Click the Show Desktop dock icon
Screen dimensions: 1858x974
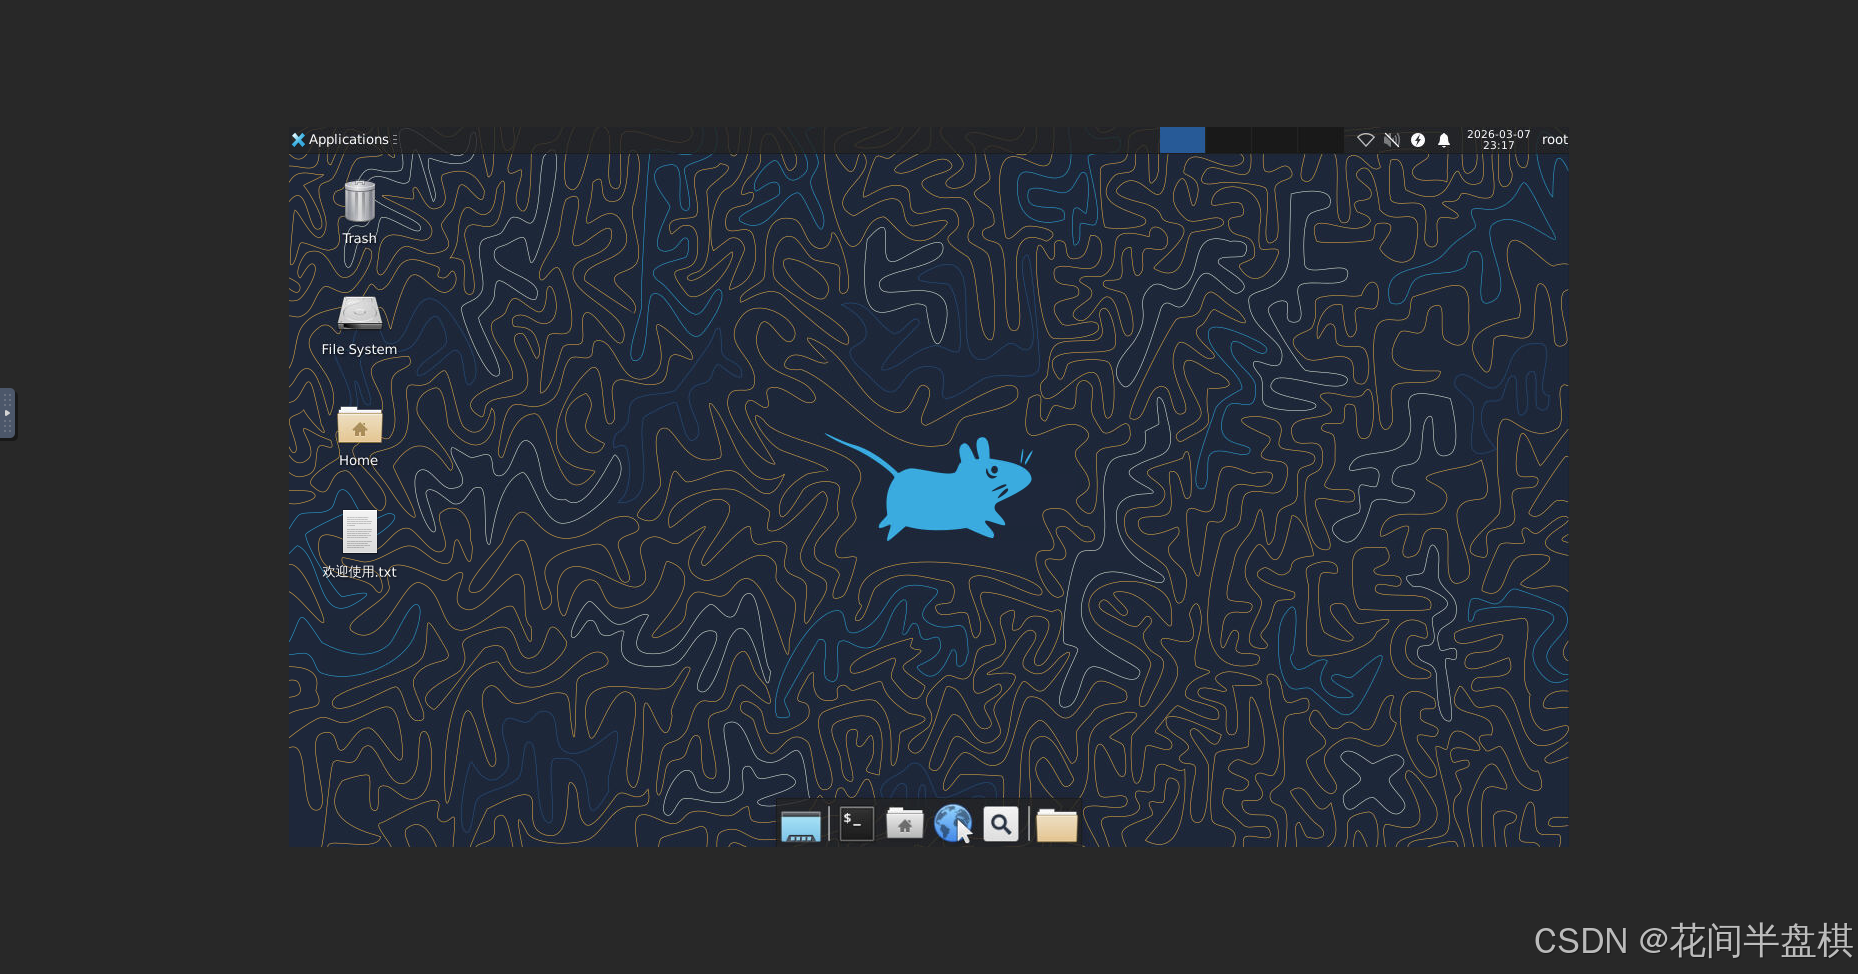tap(800, 825)
